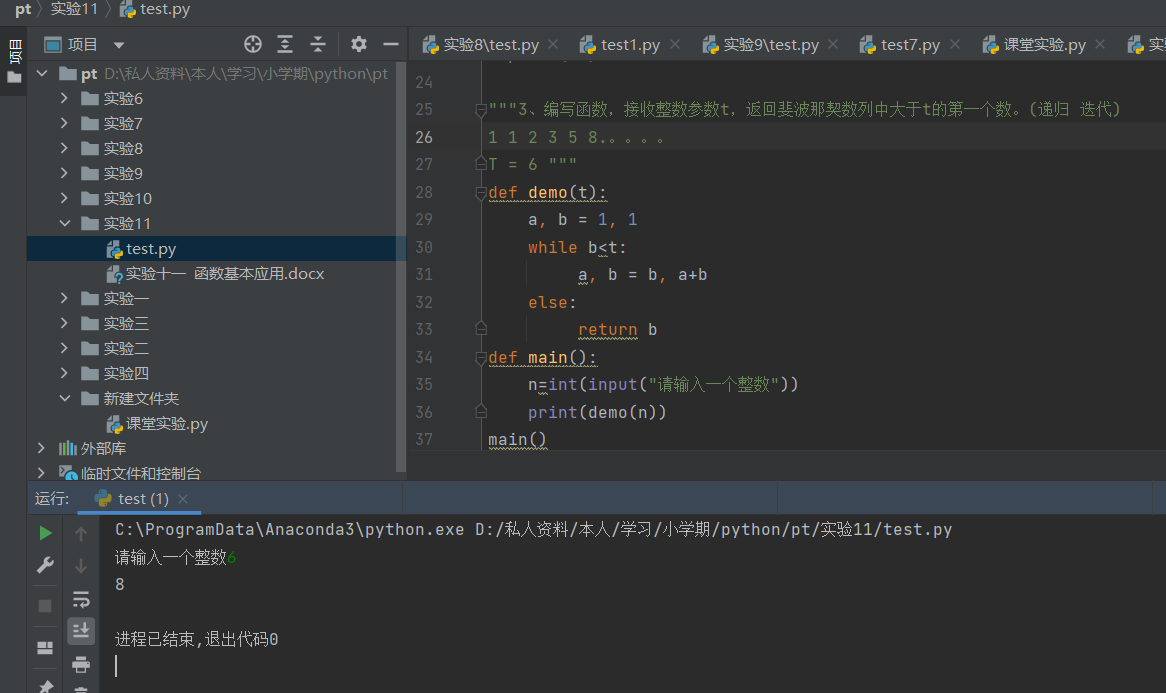Screen dimensions: 1166x693
Task: Collapse all items in project tree
Action: point(318,45)
